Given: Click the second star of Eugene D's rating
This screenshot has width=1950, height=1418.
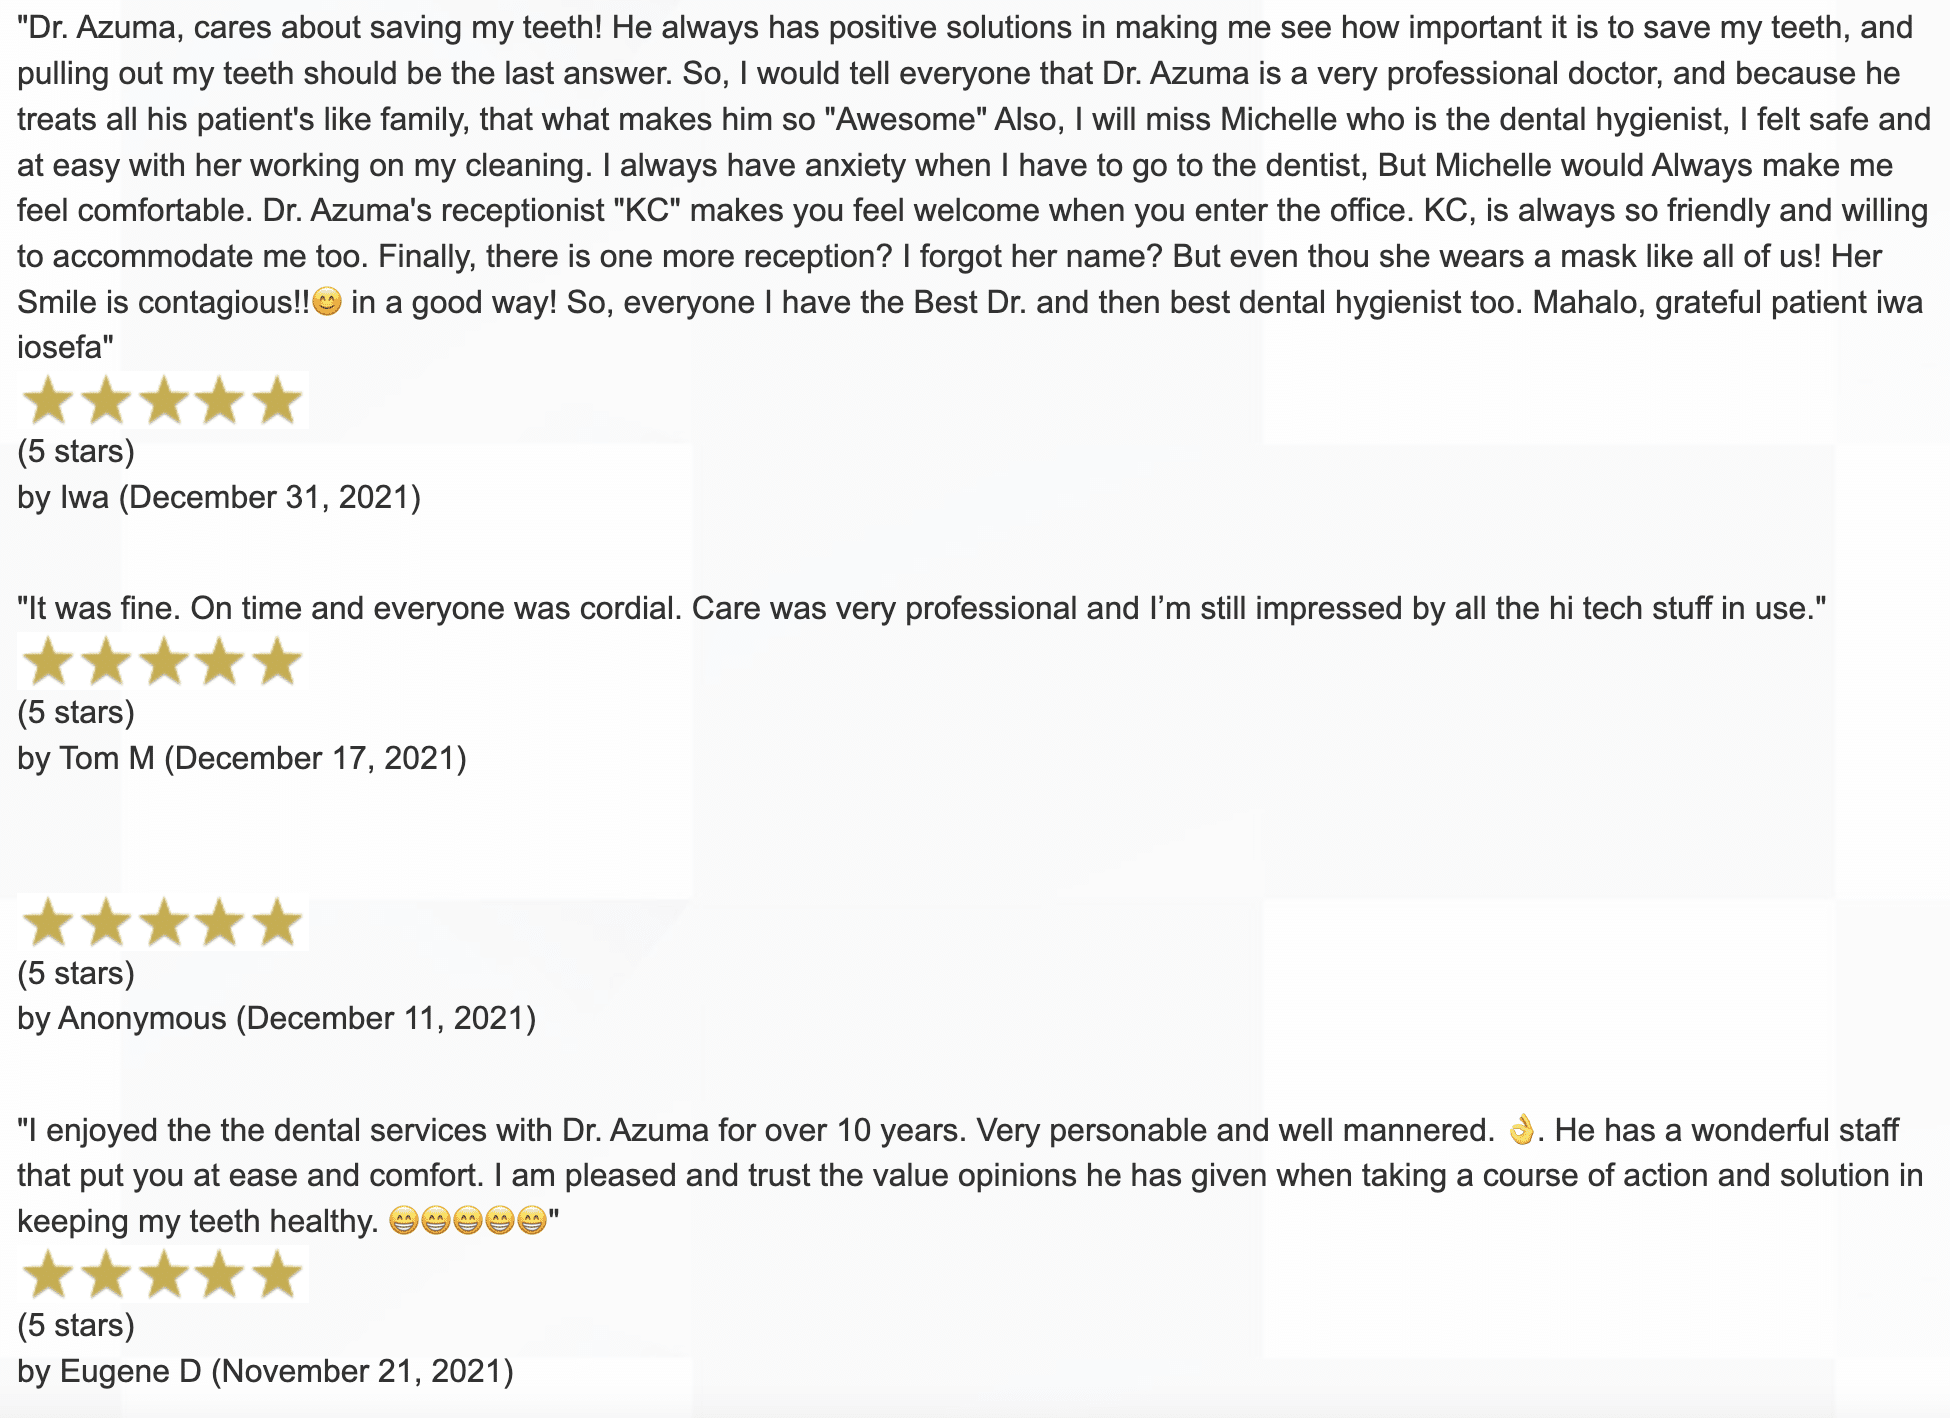Looking at the screenshot, I should click(x=105, y=1275).
